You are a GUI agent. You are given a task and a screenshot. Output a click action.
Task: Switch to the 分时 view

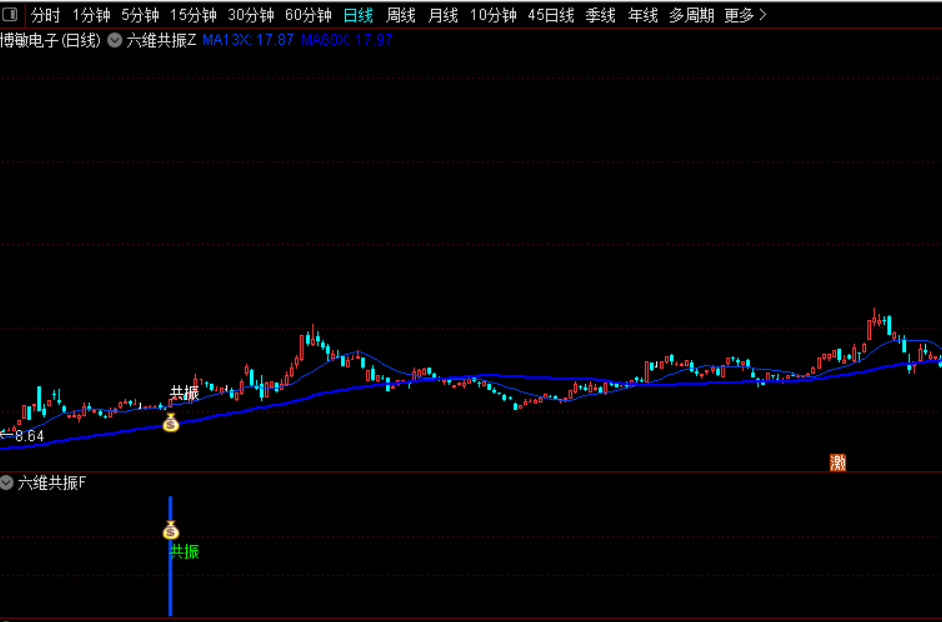click(46, 15)
